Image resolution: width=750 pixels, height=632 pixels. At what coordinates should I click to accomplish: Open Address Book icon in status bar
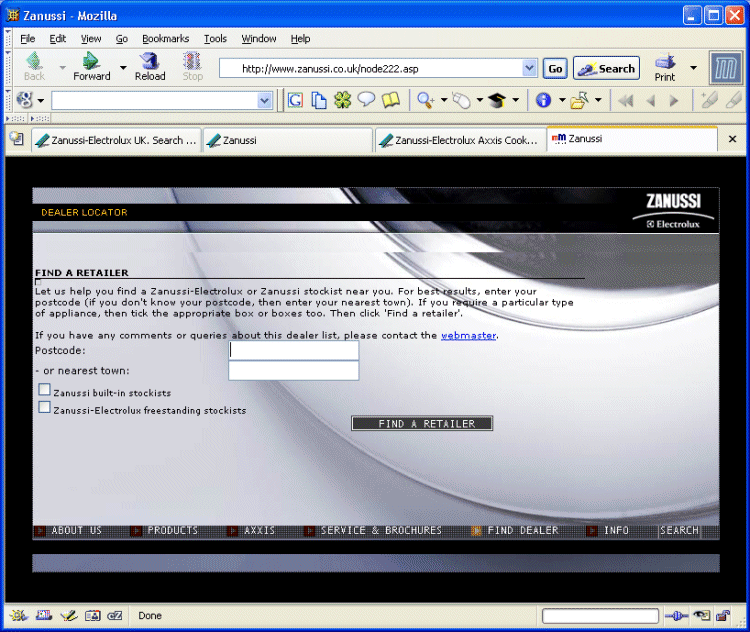point(93,615)
